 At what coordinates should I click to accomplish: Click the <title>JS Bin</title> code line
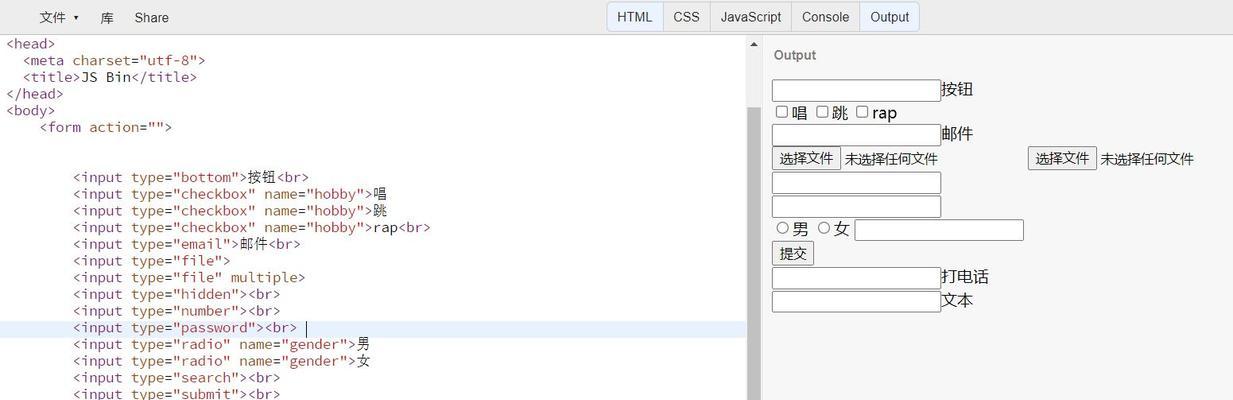tap(110, 77)
